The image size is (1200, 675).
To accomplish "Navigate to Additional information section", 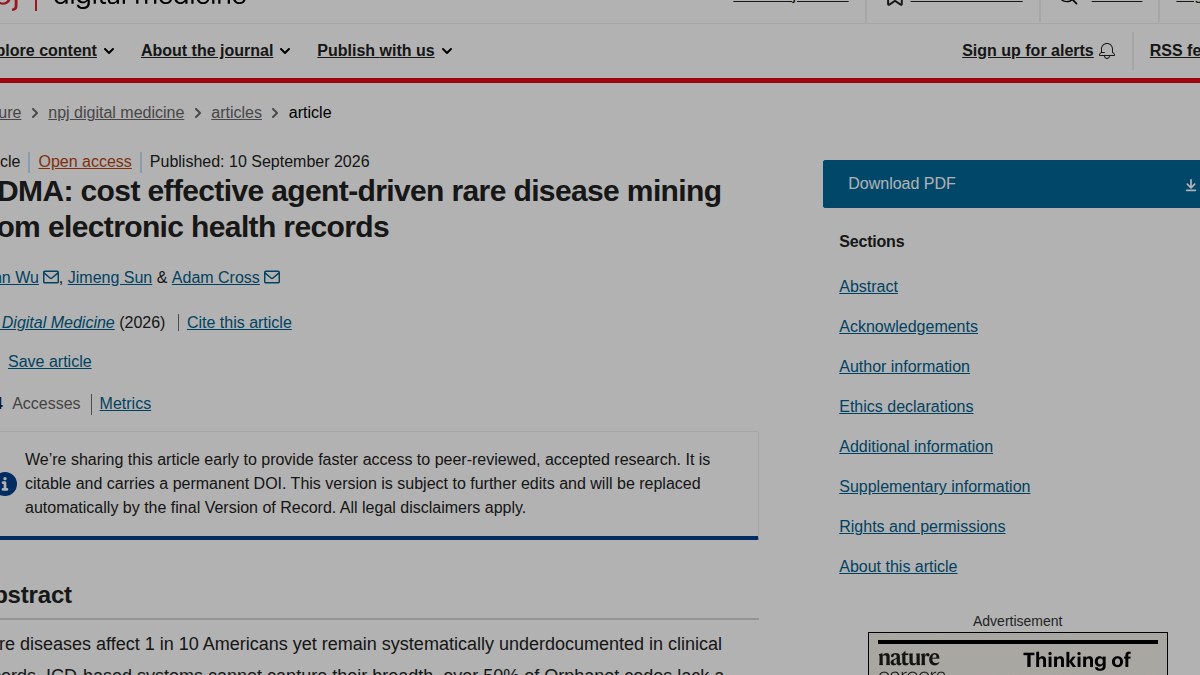I will 916,447.
